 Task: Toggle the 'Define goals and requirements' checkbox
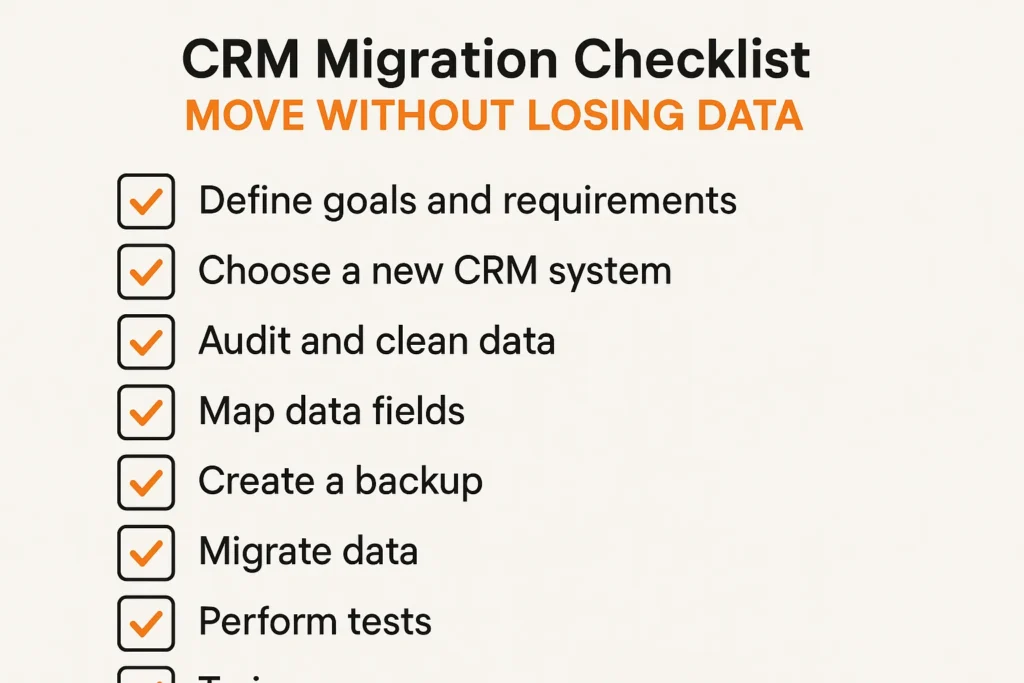(x=146, y=201)
